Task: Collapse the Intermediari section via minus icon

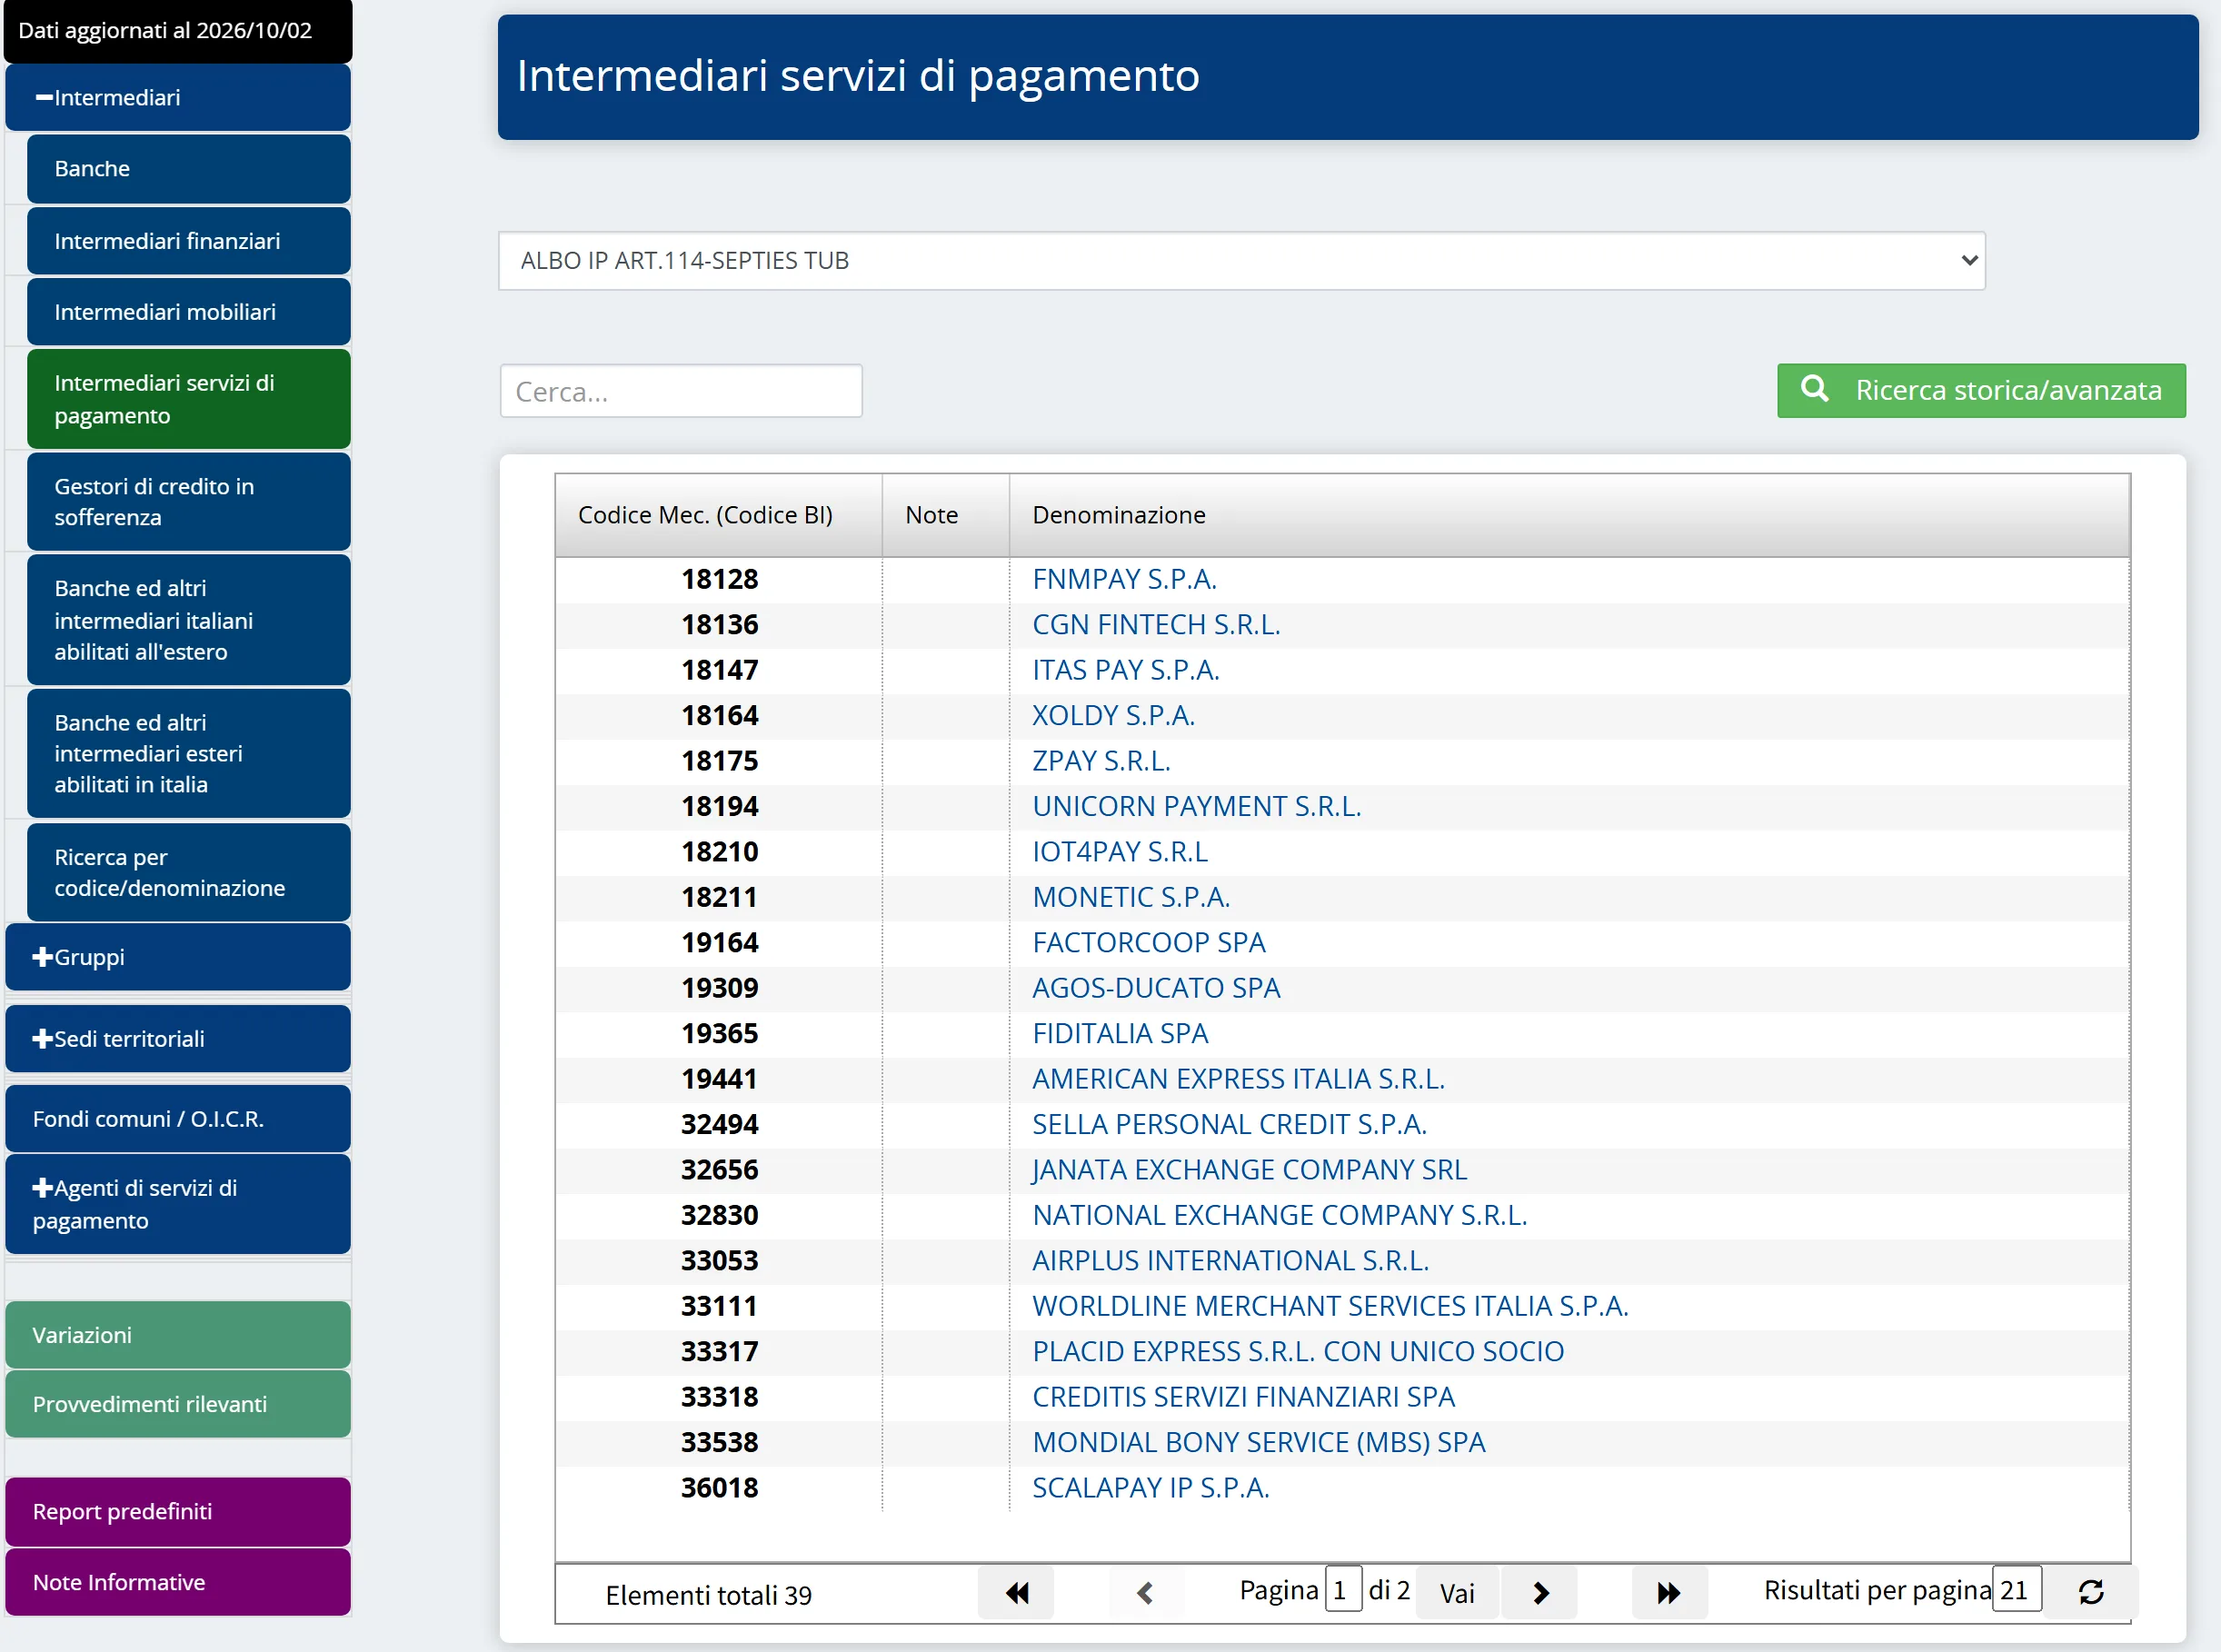Action: click(x=43, y=98)
